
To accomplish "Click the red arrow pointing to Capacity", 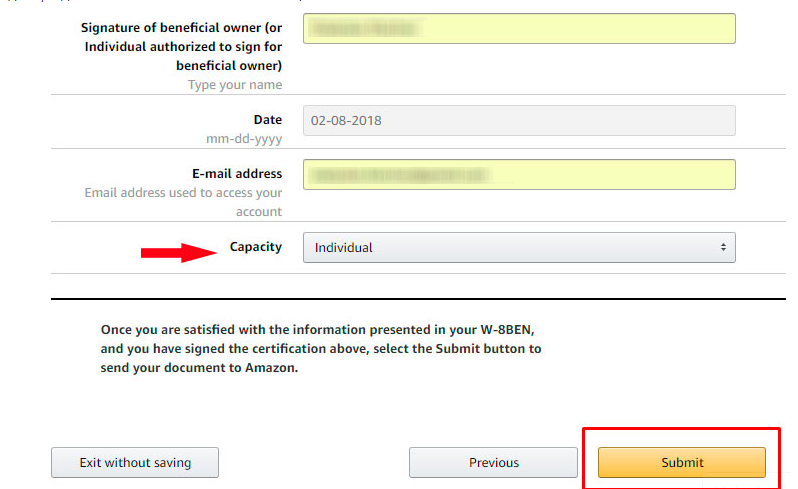I will (x=178, y=253).
